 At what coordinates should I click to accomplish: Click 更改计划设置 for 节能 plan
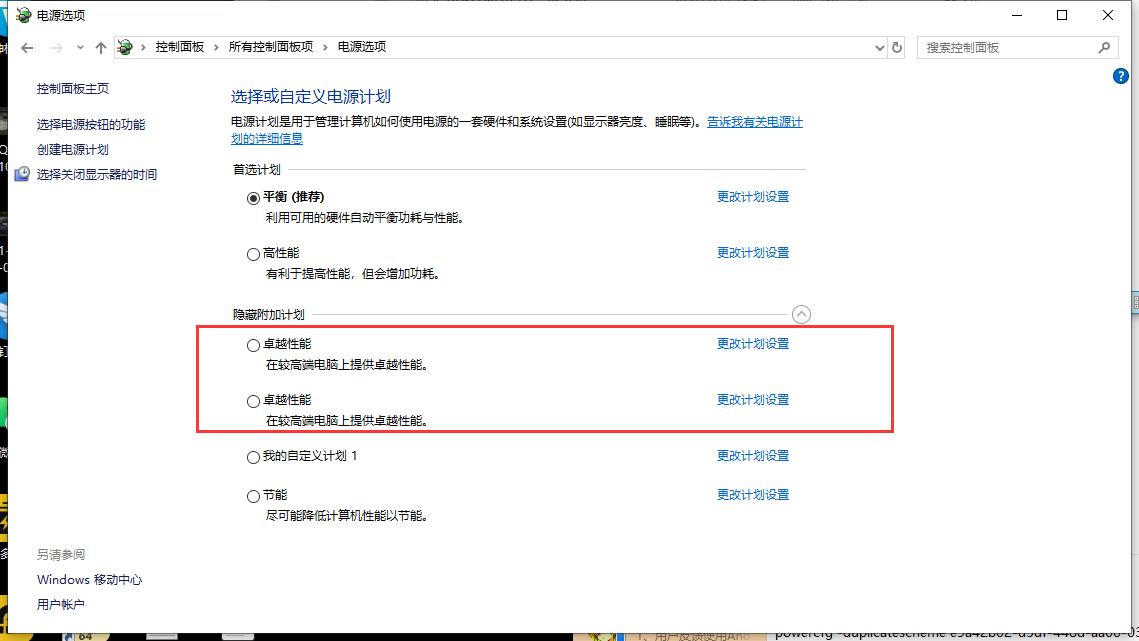click(x=752, y=495)
